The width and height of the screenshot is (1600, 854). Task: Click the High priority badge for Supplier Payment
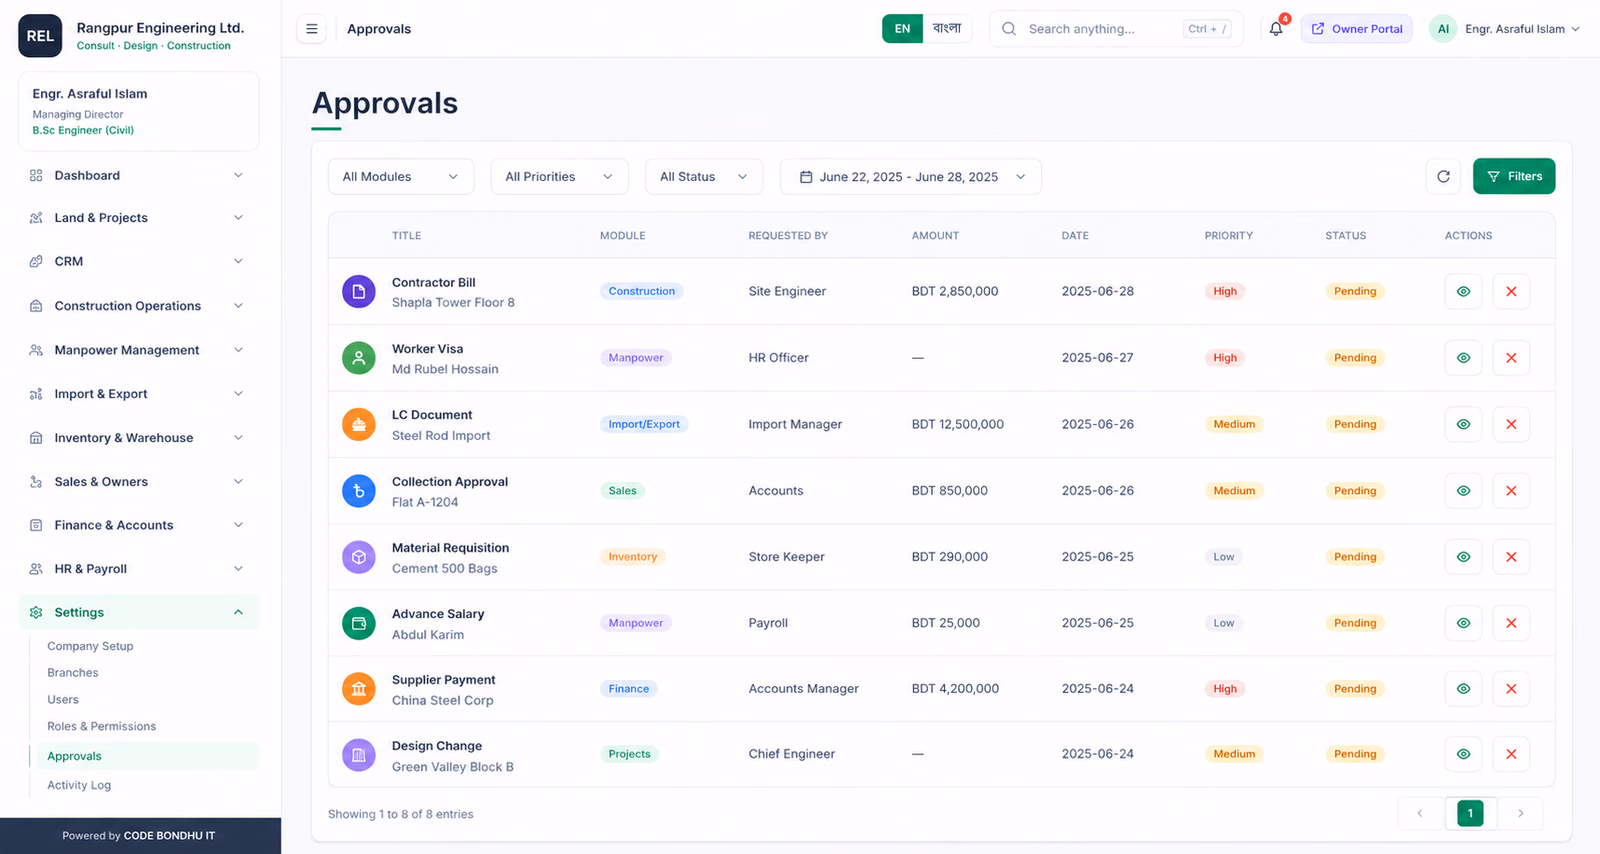(1225, 689)
